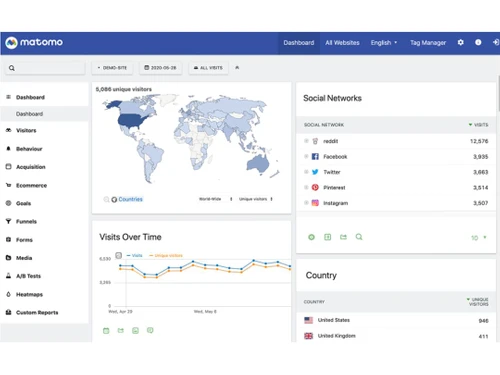Click the green table icon under Social Networks
The height and width of the screenshot is (375, 500).
coord(328,237)
